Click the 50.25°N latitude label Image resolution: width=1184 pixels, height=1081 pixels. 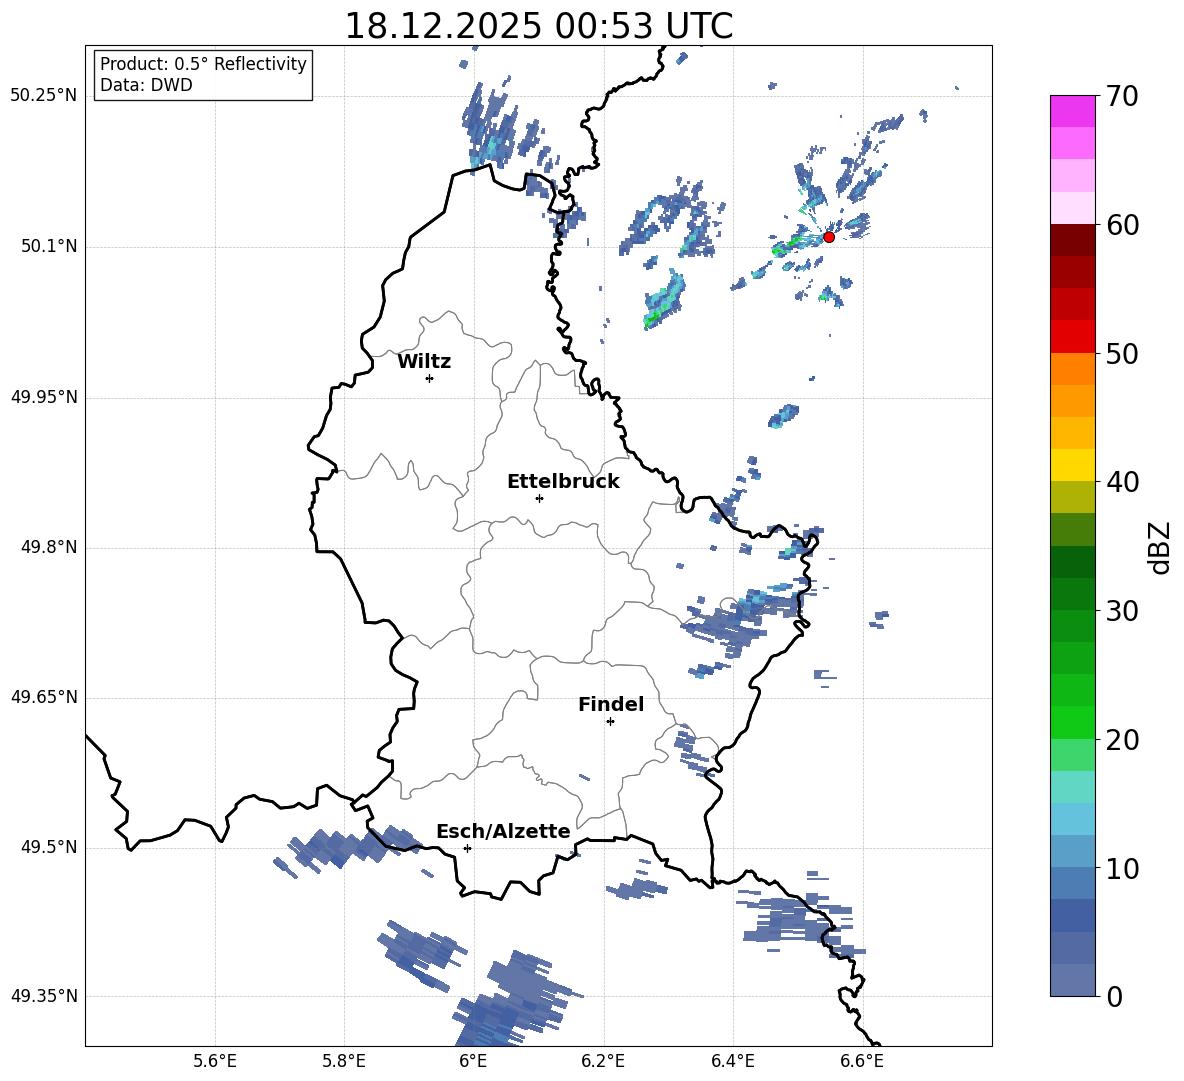[44, 96]
